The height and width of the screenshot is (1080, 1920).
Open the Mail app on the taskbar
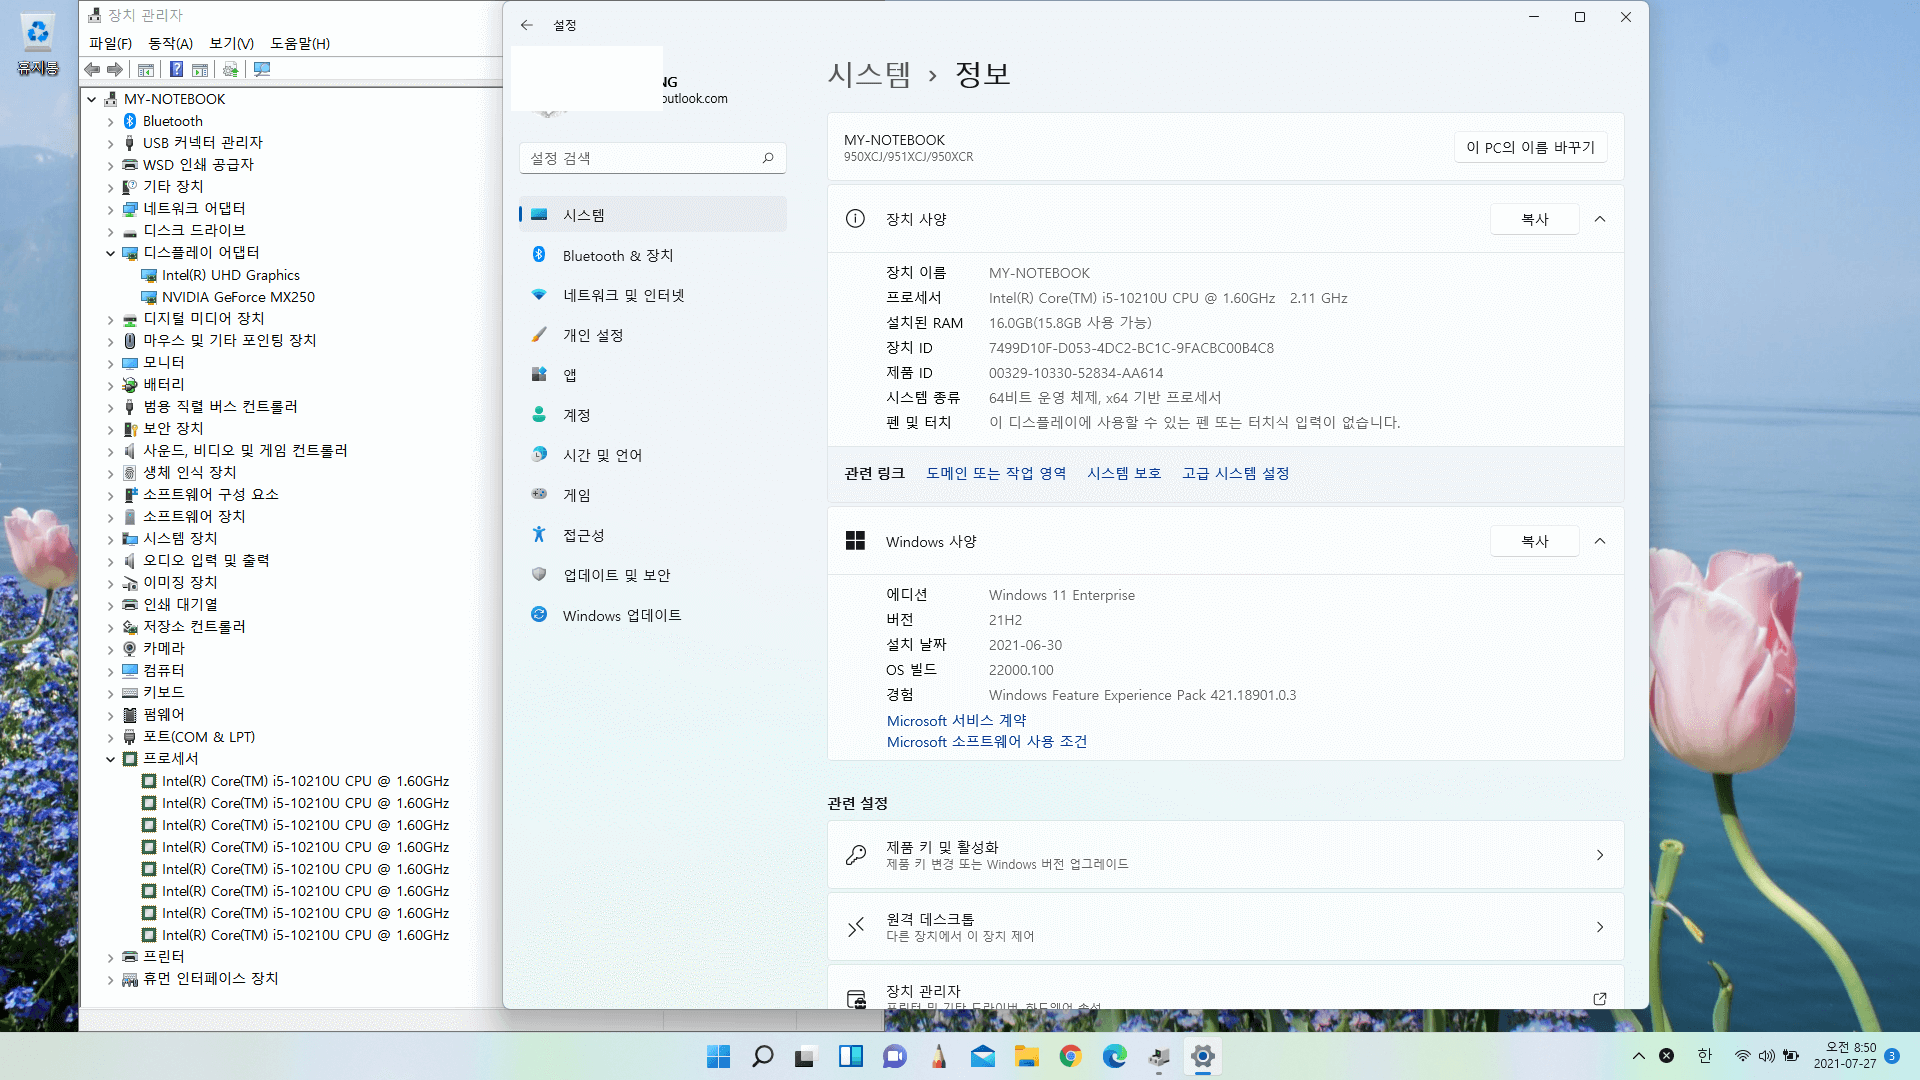[x=982, y=1056]
